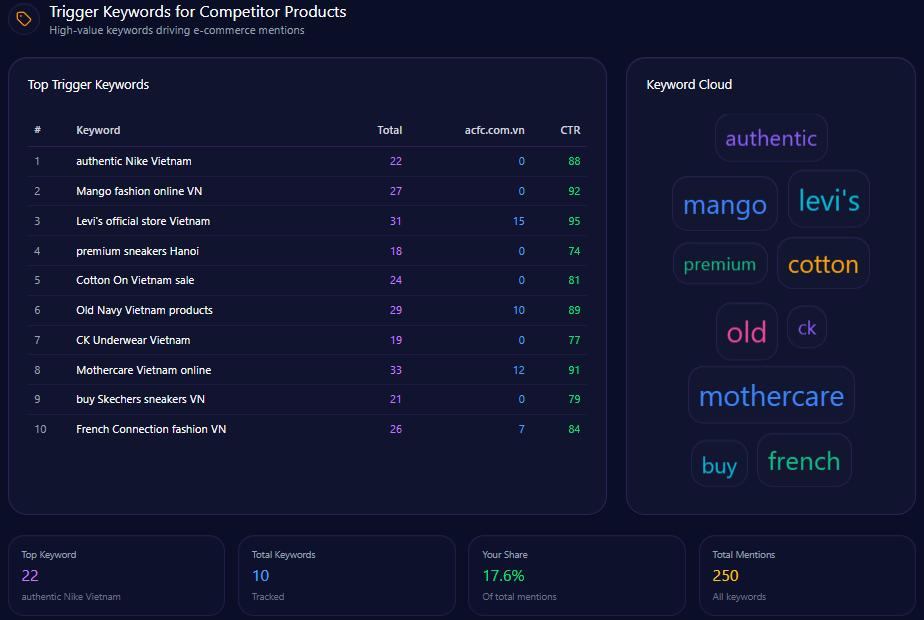Select the 'authentic' keyword cloud tag

point(771,138)
